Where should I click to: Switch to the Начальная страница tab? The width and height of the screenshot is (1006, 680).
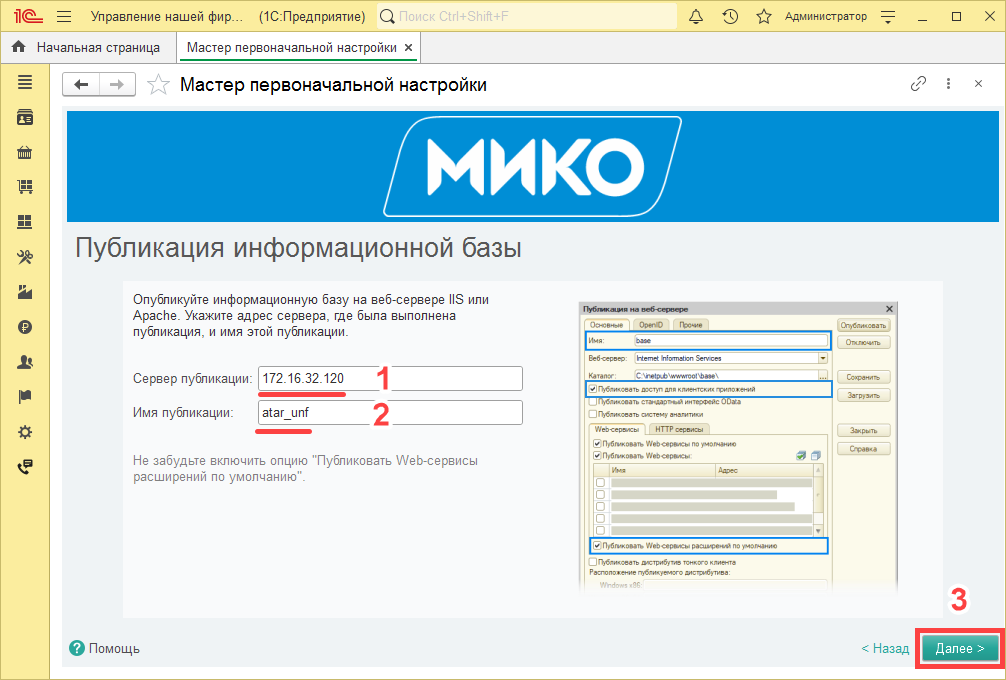tap(87, 47)
